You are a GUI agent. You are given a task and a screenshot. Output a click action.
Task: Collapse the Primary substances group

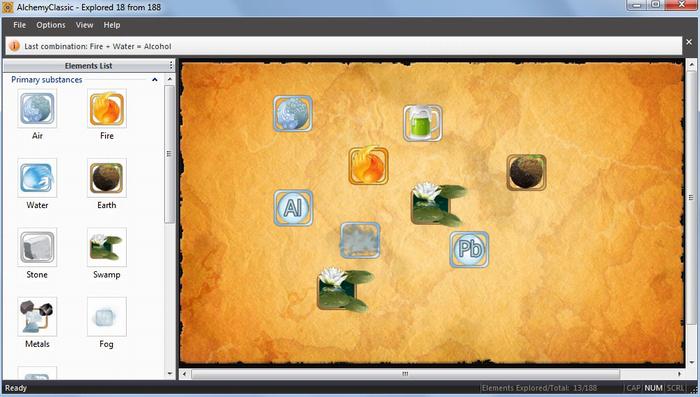point(154,79)
